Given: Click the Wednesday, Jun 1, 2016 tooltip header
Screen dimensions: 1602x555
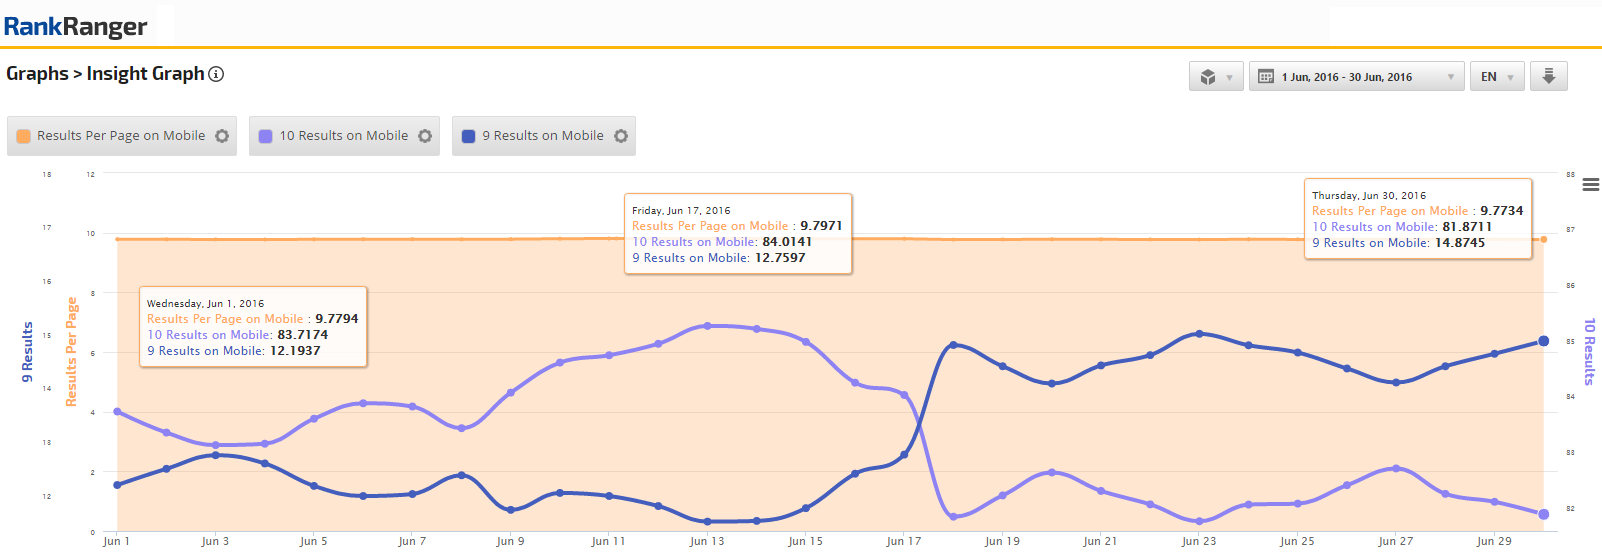Looking at the screenshot, I should pyautogui.click(x=205, y=304).
